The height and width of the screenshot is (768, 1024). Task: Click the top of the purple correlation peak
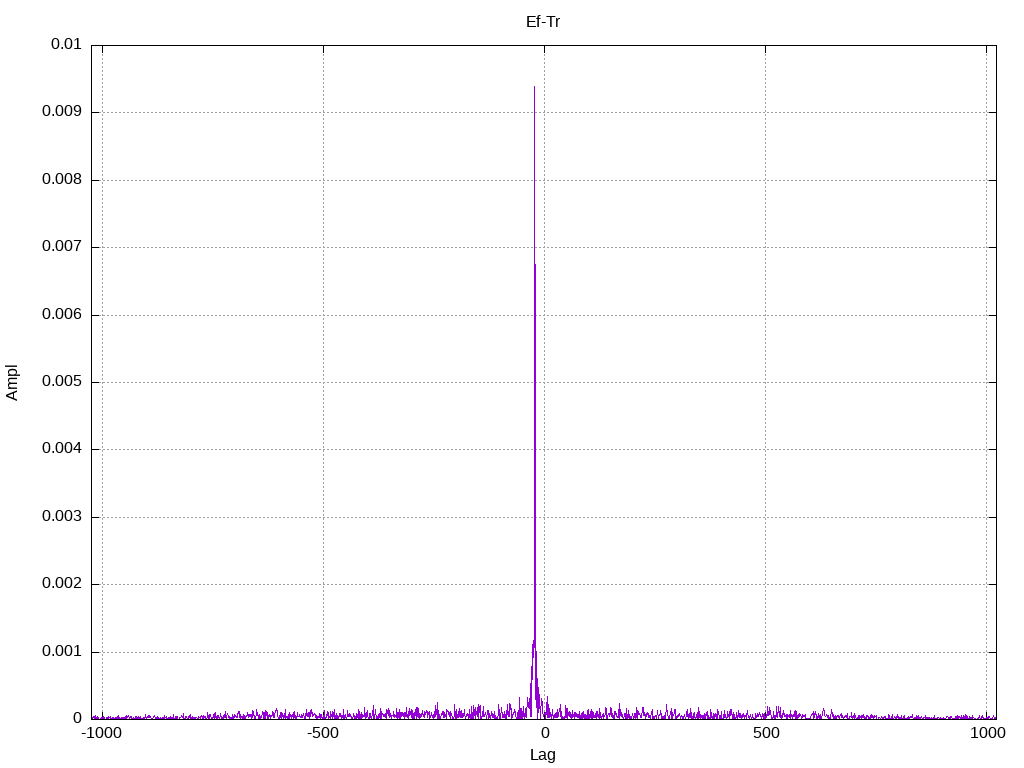(x=534, y=87)
